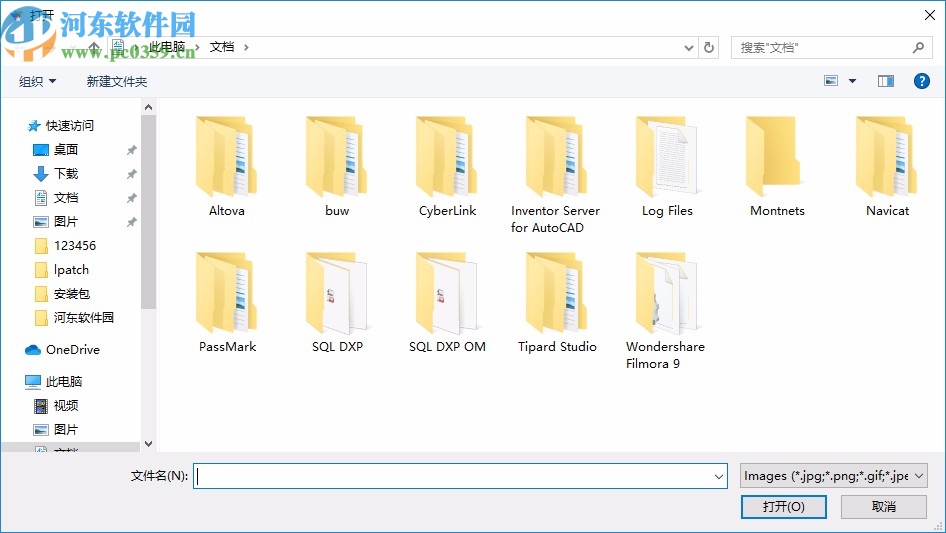Open the lpatch folder in sidebar

coord(71,270)
